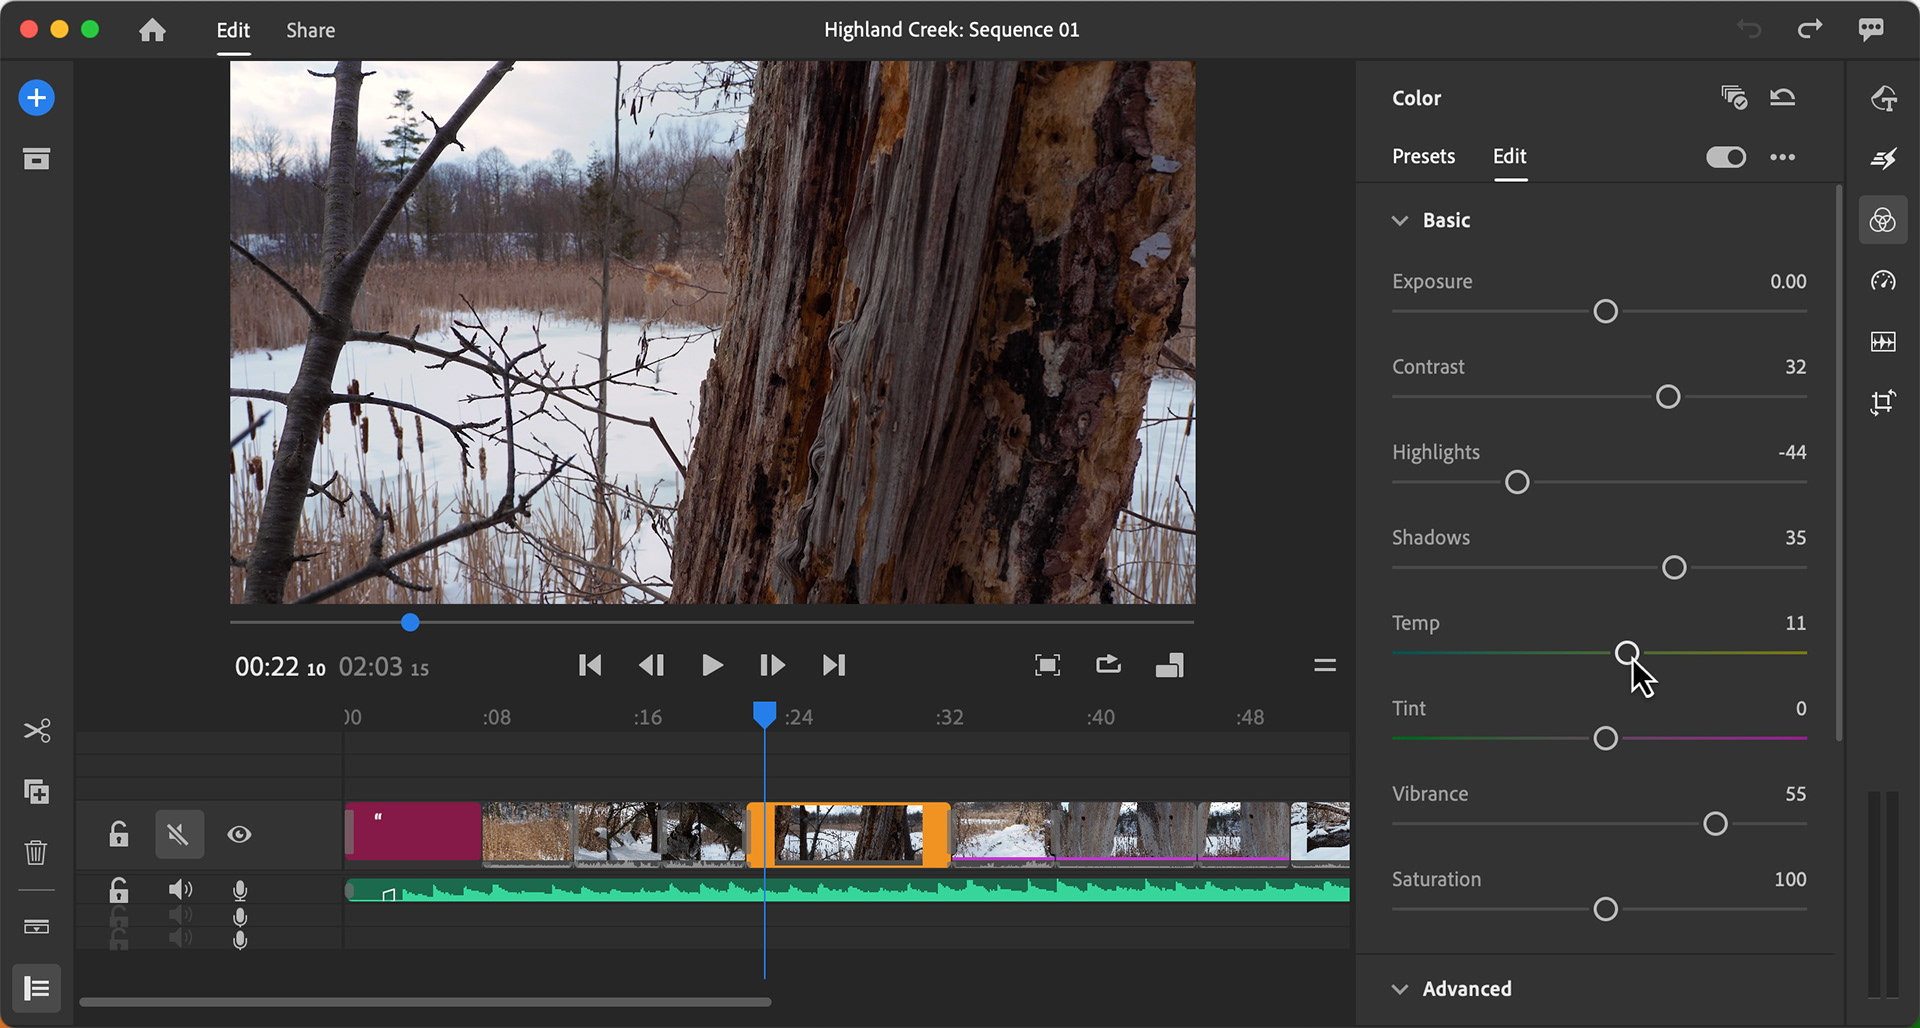This screenshot has height=1028, width=1920.
Task: Click the aspect ratio icon below monitor
Action: (x=1169, y=665)
